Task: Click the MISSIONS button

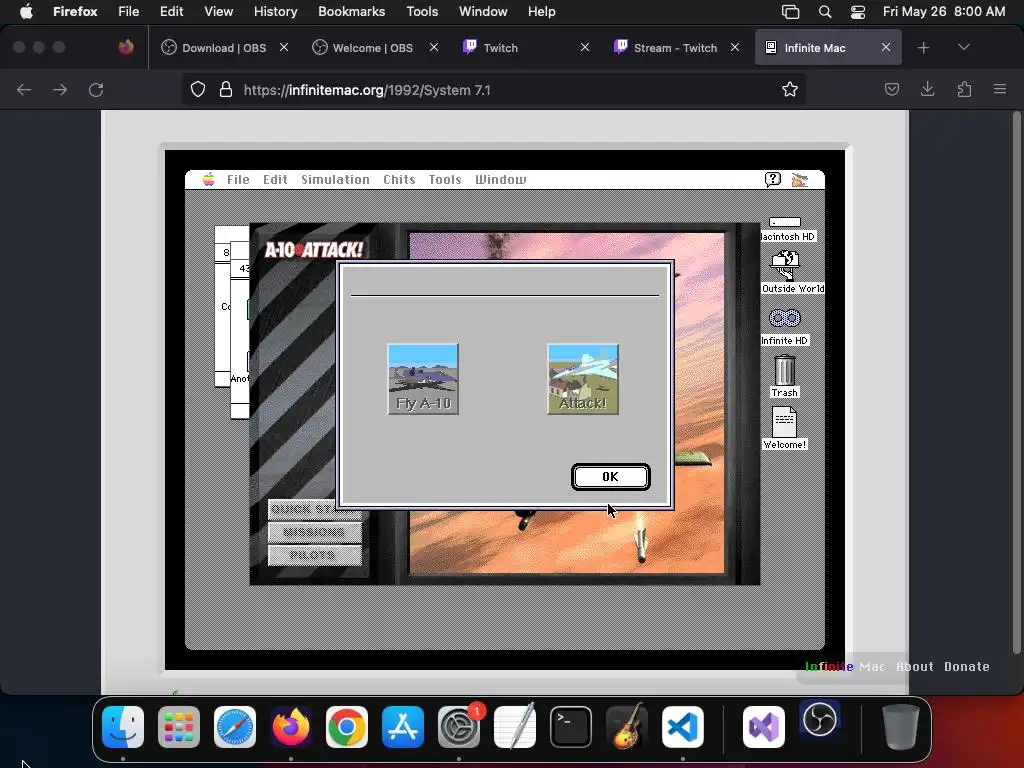Action: pos(315,532)
